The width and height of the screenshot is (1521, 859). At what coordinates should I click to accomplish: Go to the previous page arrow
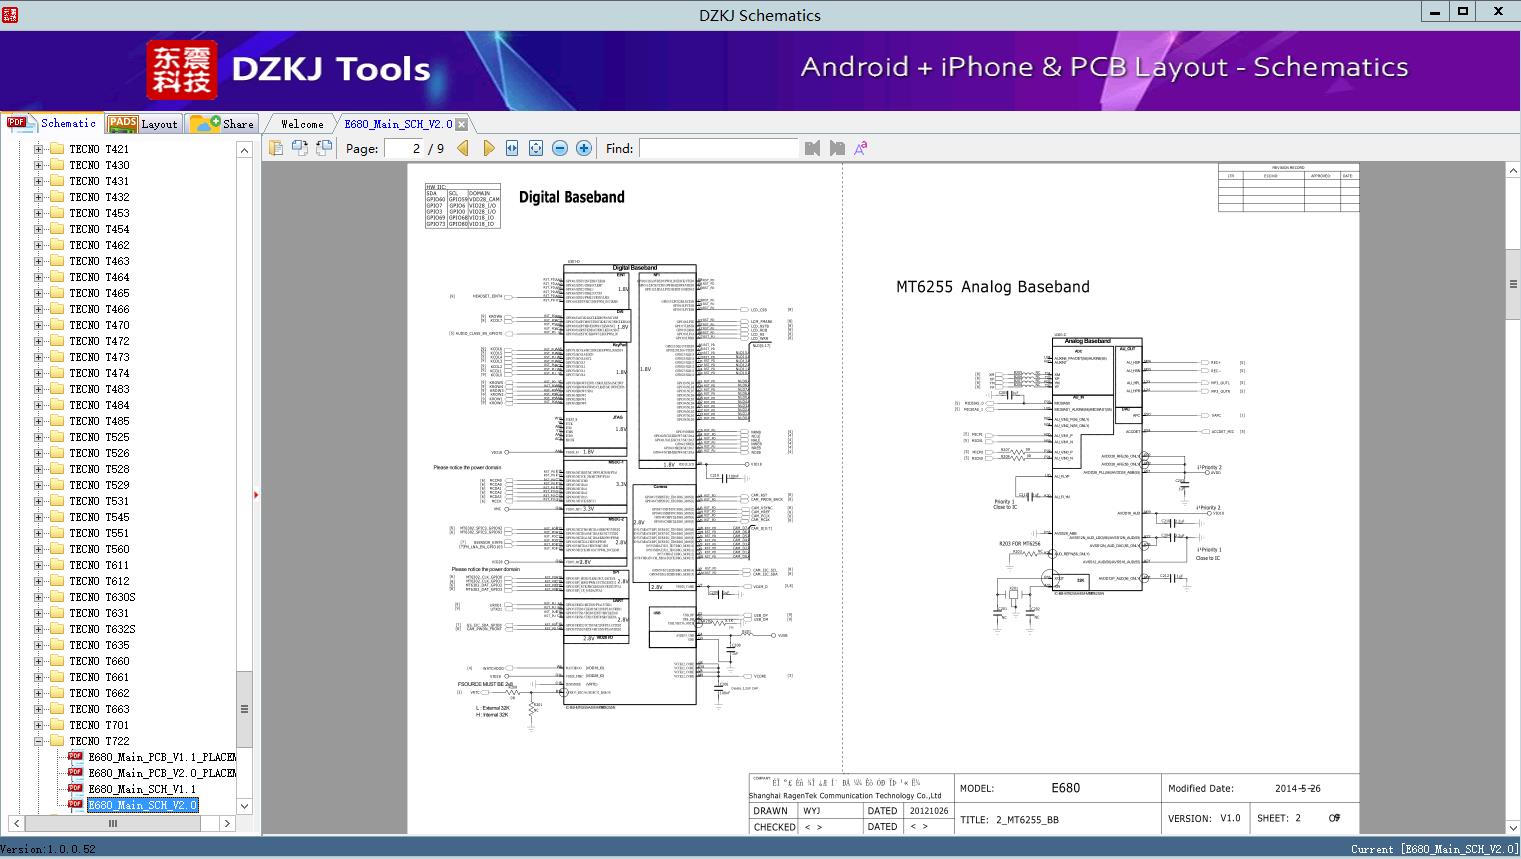(462, 148)
